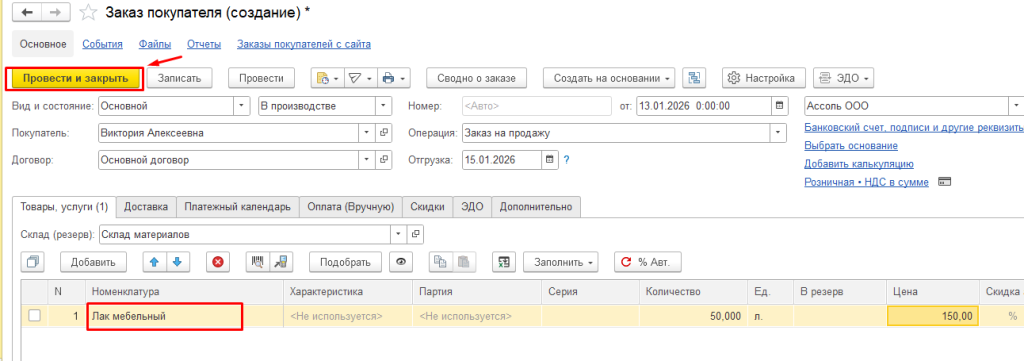Image resolution: width=1024 pixels, height=361 pixels.
Task: Switch to the Скидки tab
Action: (428, 207)
